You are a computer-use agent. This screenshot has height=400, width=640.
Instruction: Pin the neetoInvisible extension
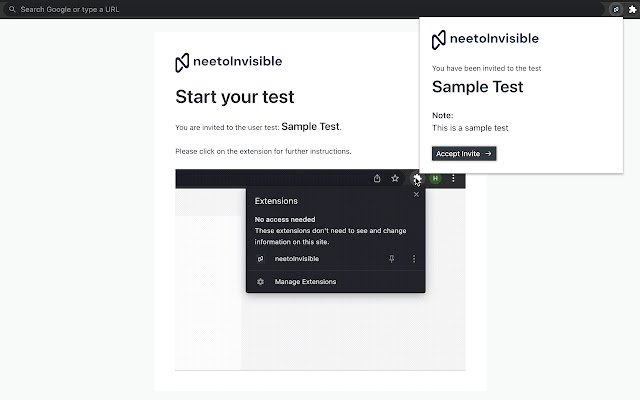pos(391,259)
